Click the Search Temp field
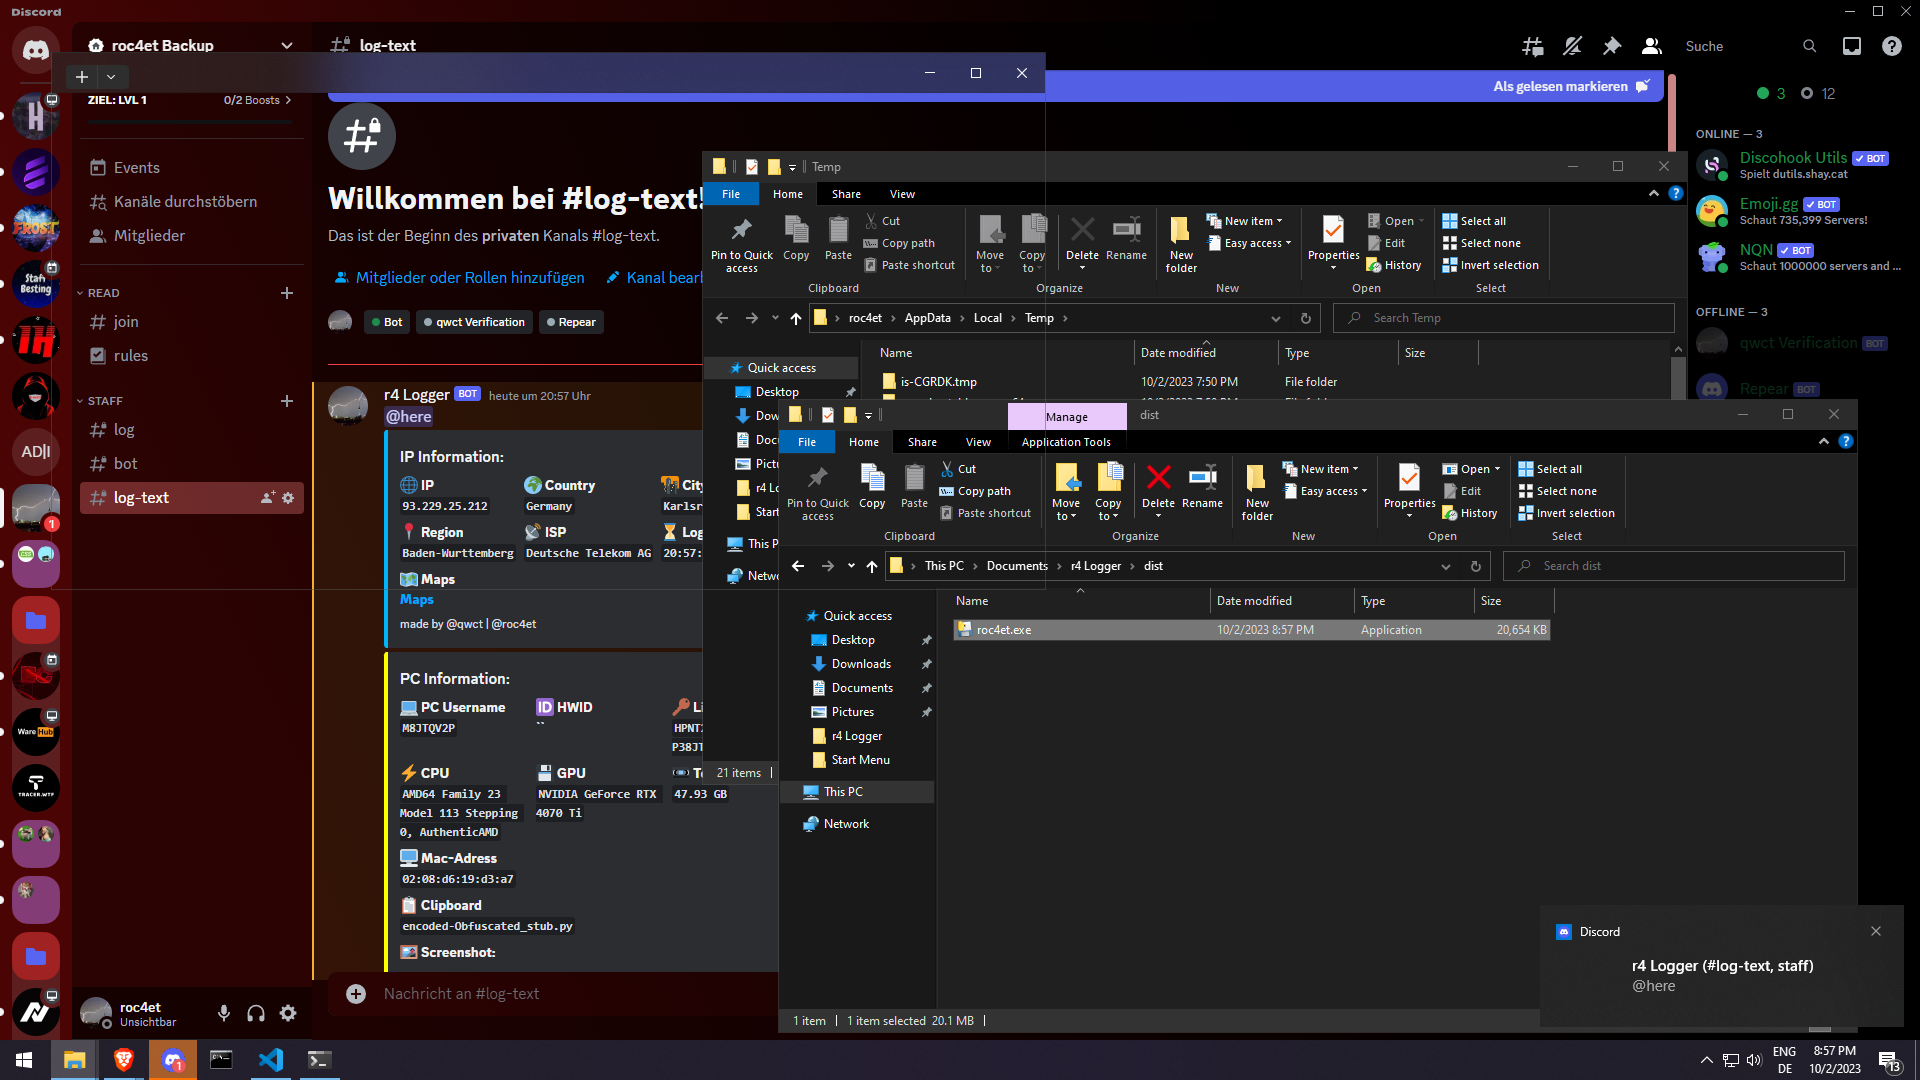 1504,318
